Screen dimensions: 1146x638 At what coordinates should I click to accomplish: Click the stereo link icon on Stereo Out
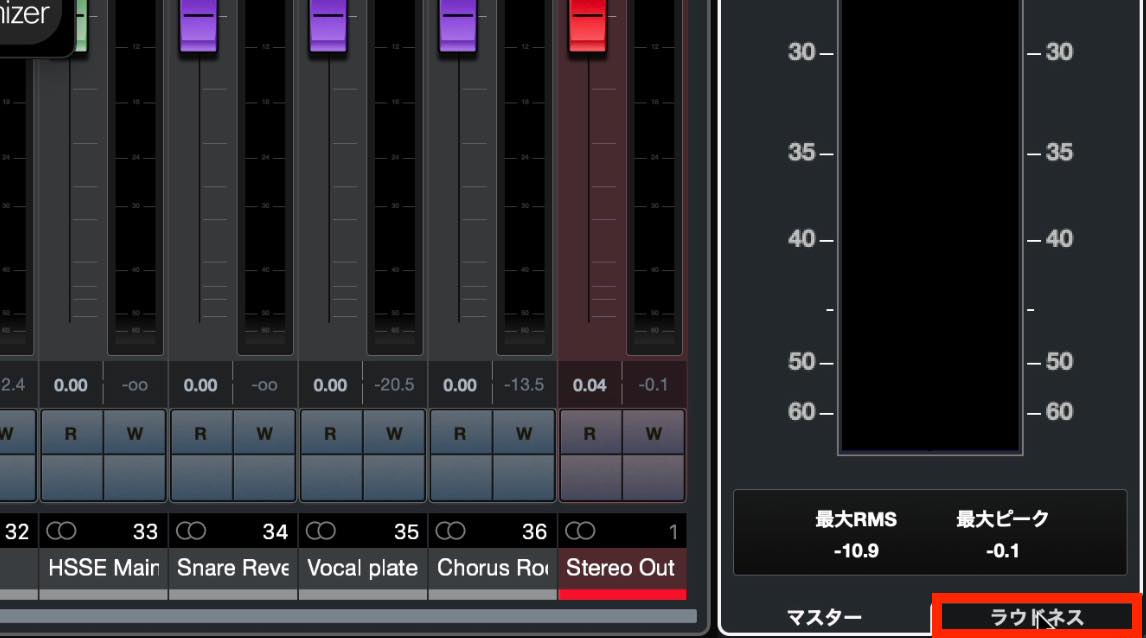tap(580, 531)
